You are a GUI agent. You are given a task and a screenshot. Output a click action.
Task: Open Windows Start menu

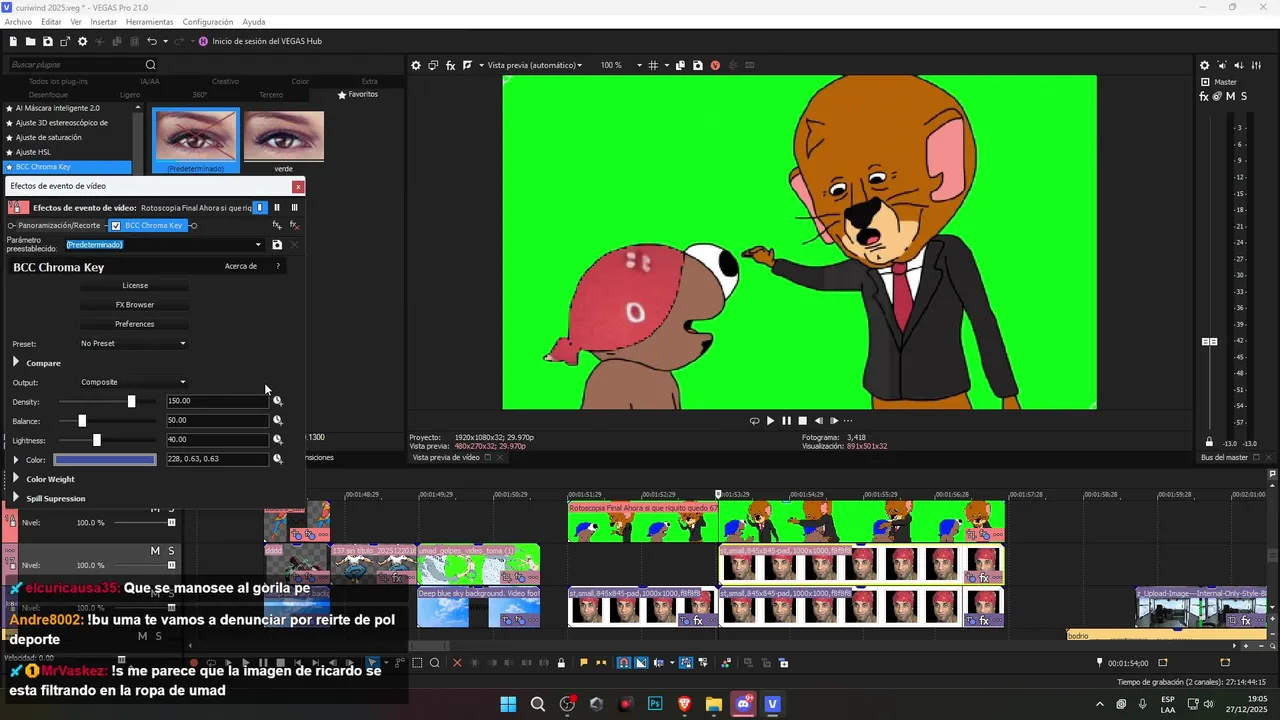508,704
